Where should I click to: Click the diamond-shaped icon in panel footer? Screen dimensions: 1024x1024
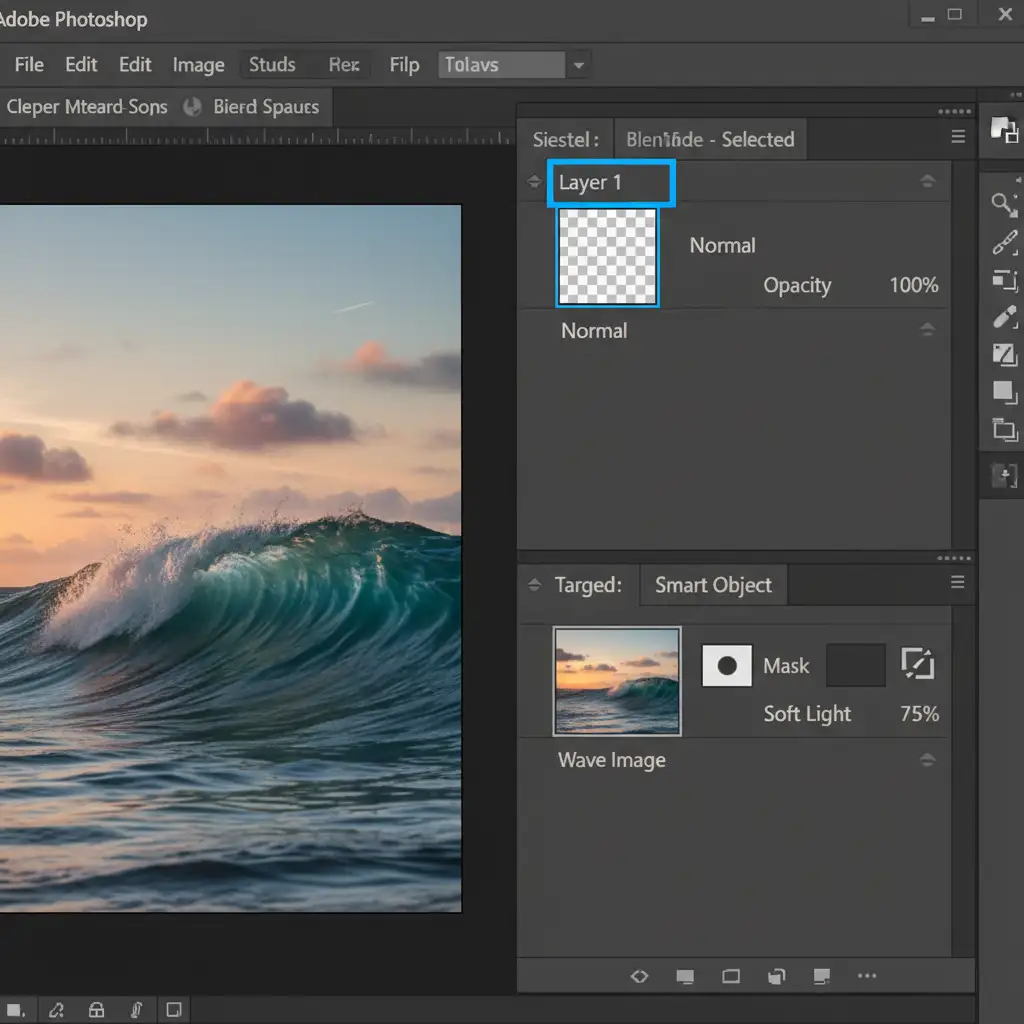click(640, 976)
